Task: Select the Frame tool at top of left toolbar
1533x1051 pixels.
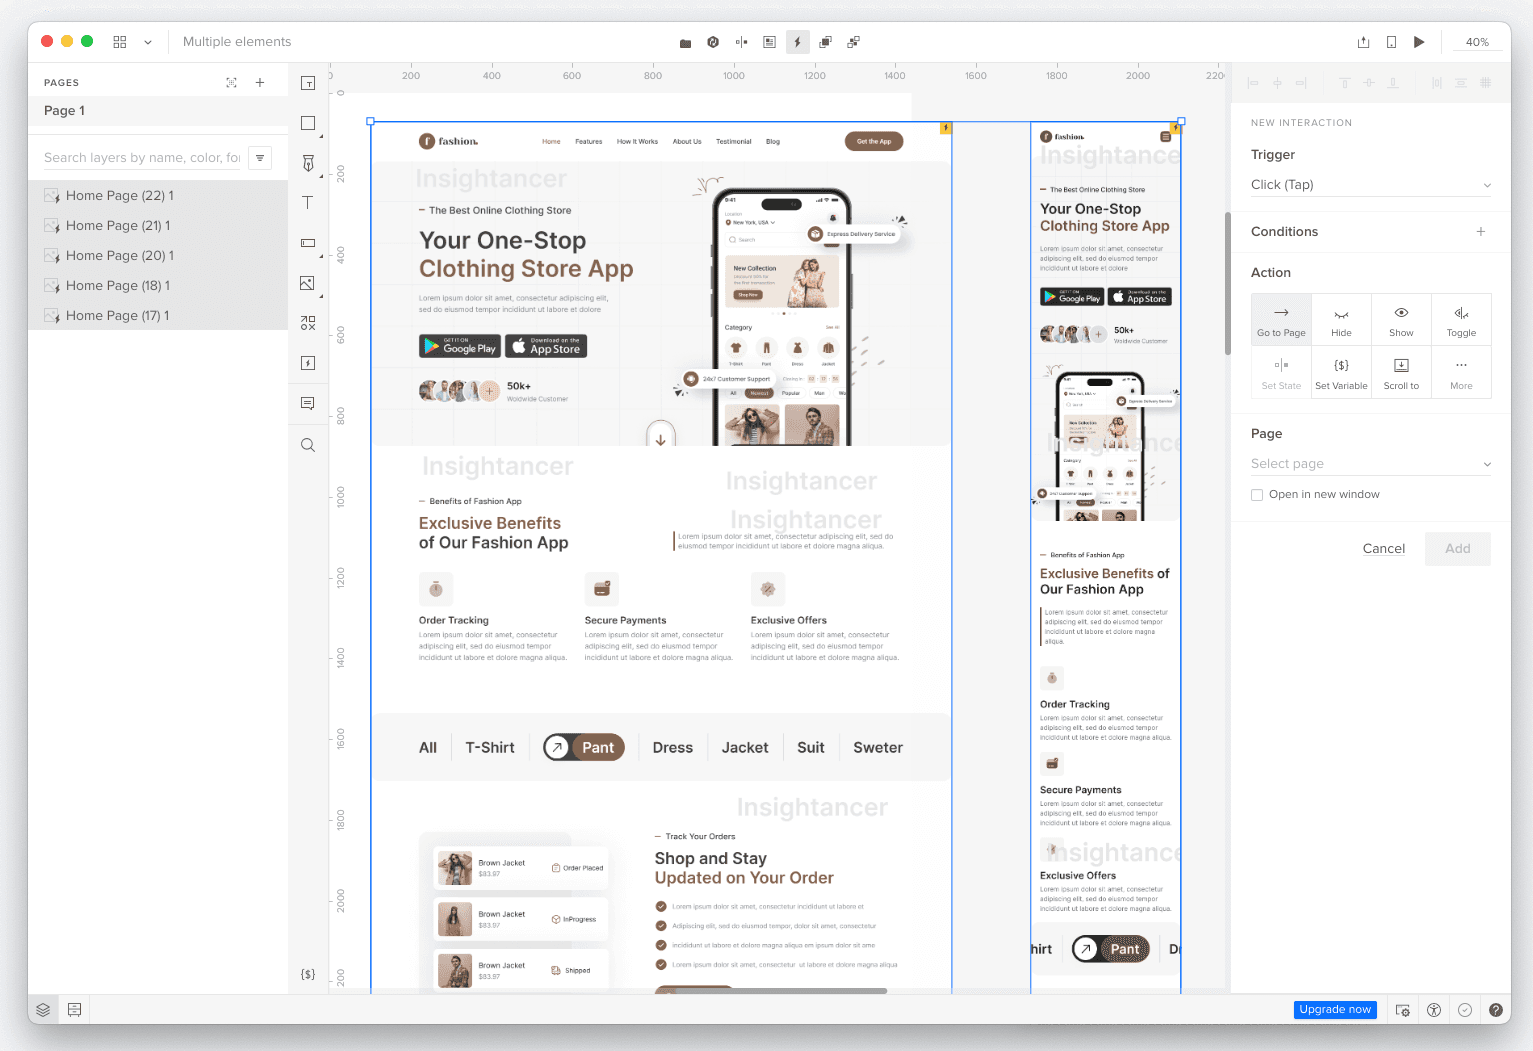Action: click(307, 82)
